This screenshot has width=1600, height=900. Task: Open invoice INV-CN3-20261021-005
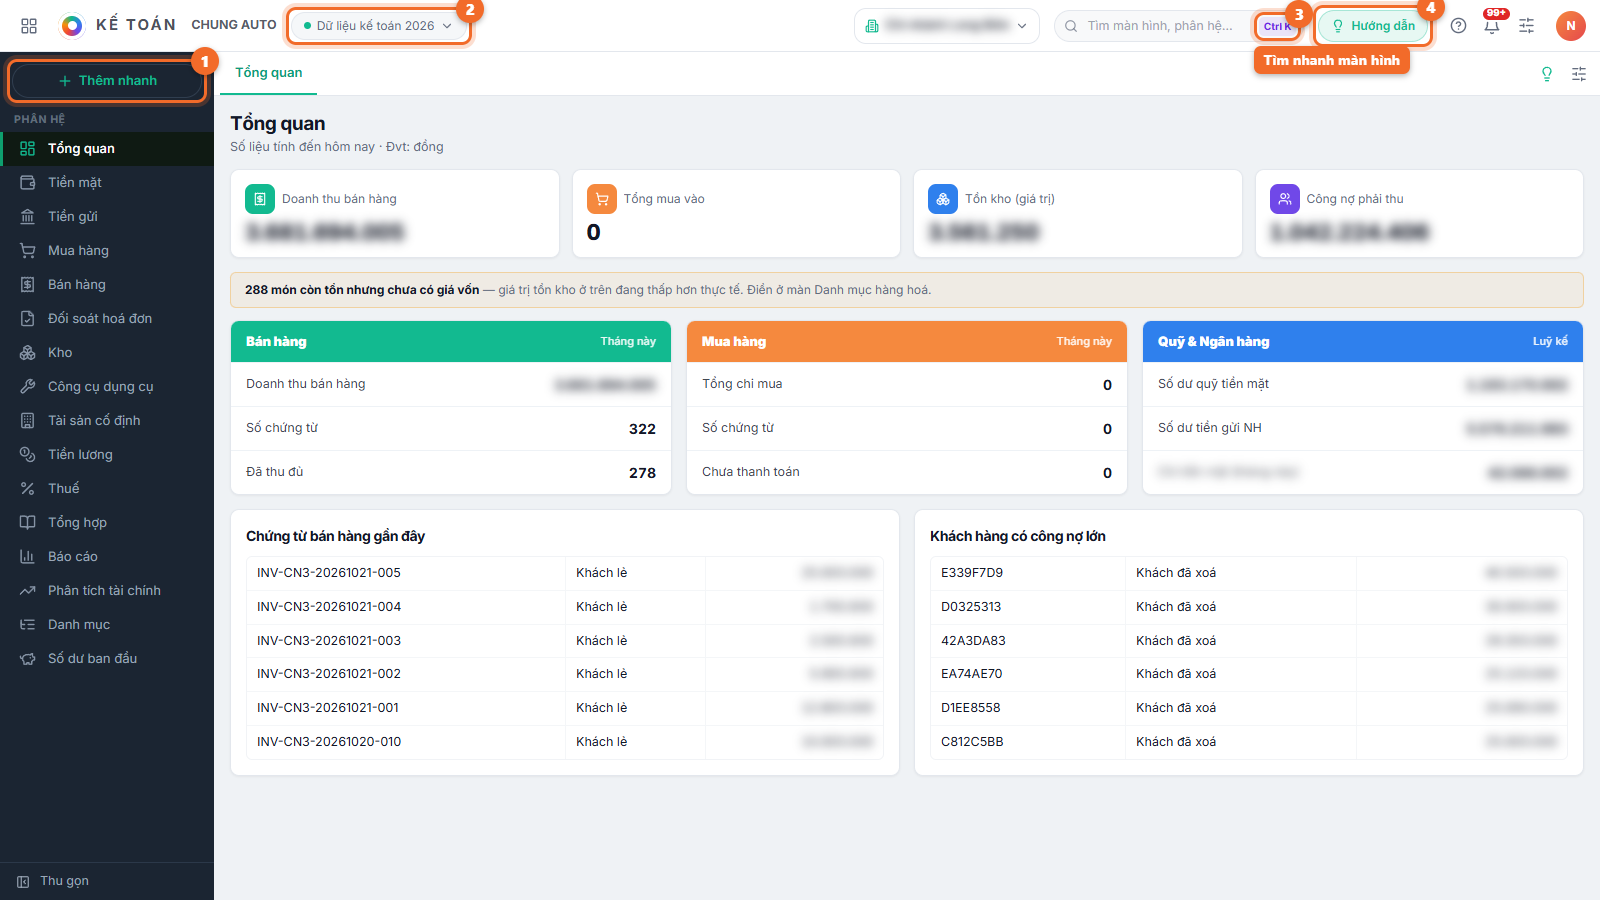[x=329, y=573]
